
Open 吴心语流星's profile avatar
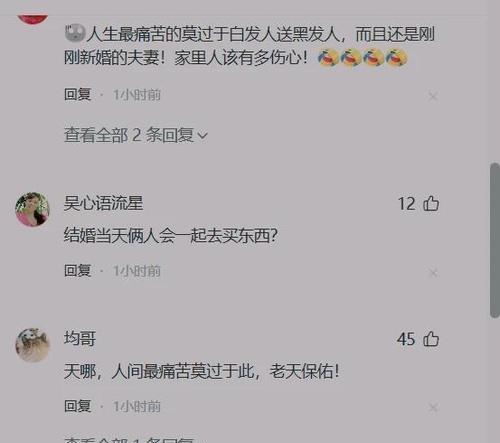click(32, 209)
